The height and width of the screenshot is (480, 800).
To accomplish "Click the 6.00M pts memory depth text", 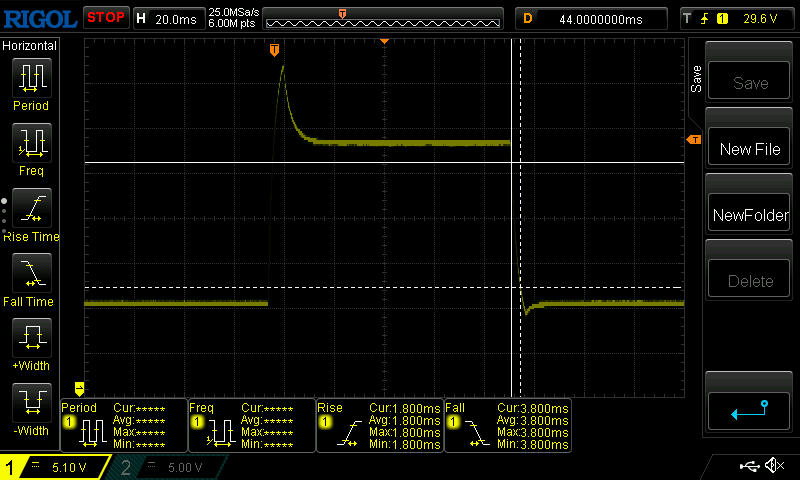I will click(x=232, y=23).
